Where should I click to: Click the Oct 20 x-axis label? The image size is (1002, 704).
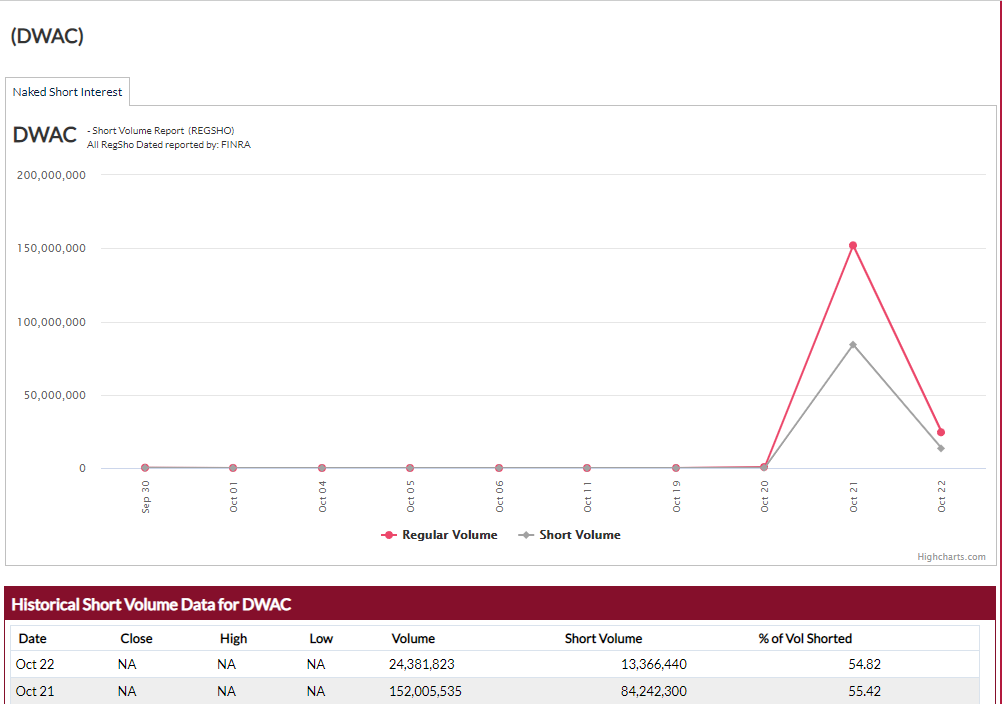(764, 496)
